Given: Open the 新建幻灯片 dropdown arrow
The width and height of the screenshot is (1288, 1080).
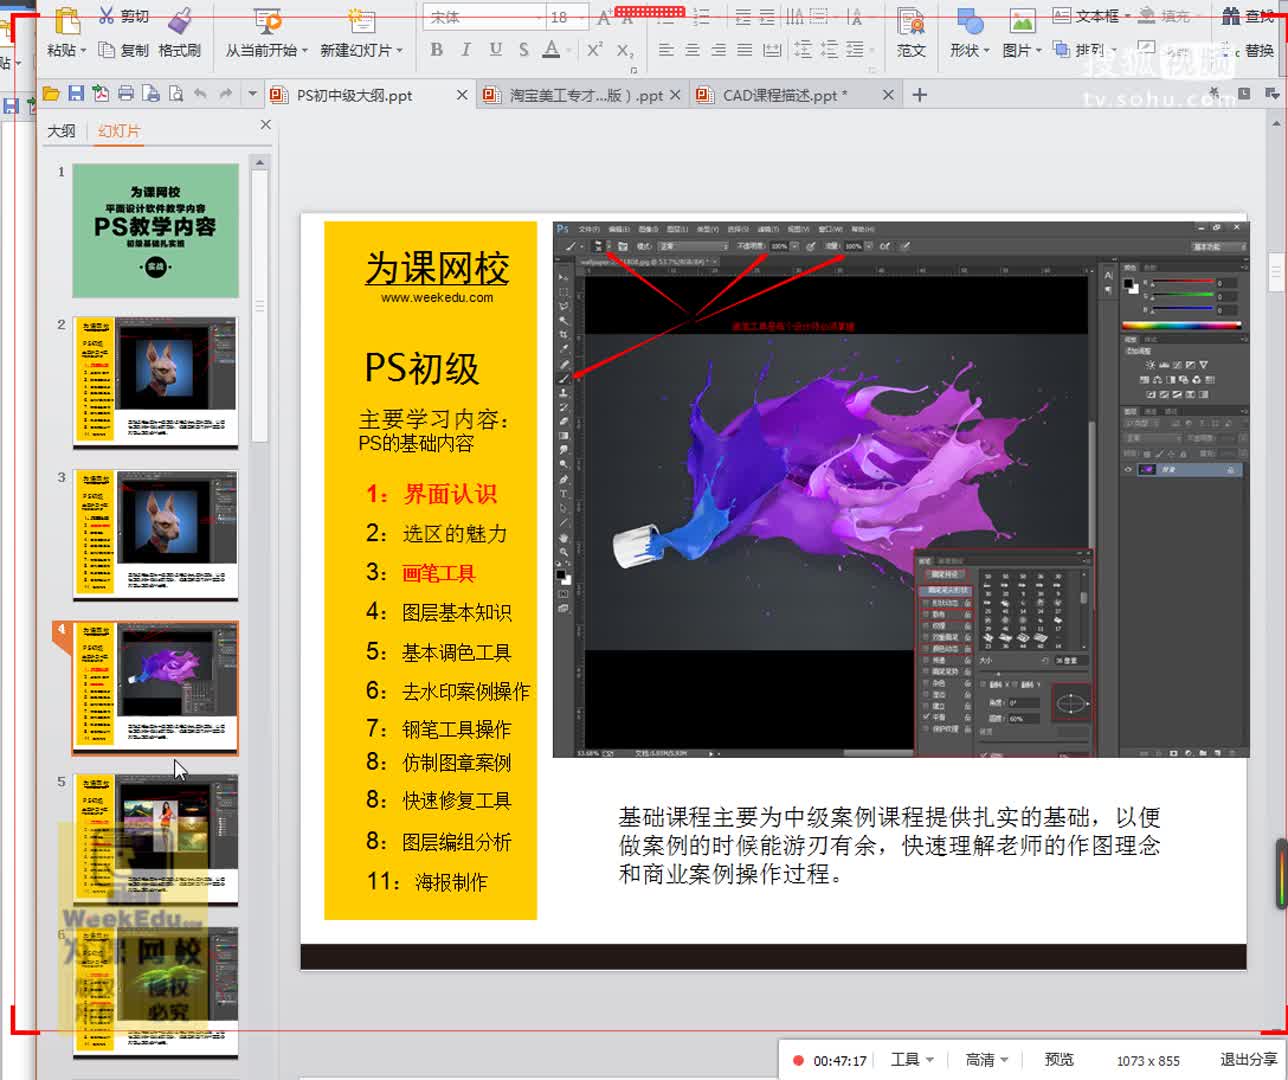Looking at the screenshot, I should coord(399,51).
